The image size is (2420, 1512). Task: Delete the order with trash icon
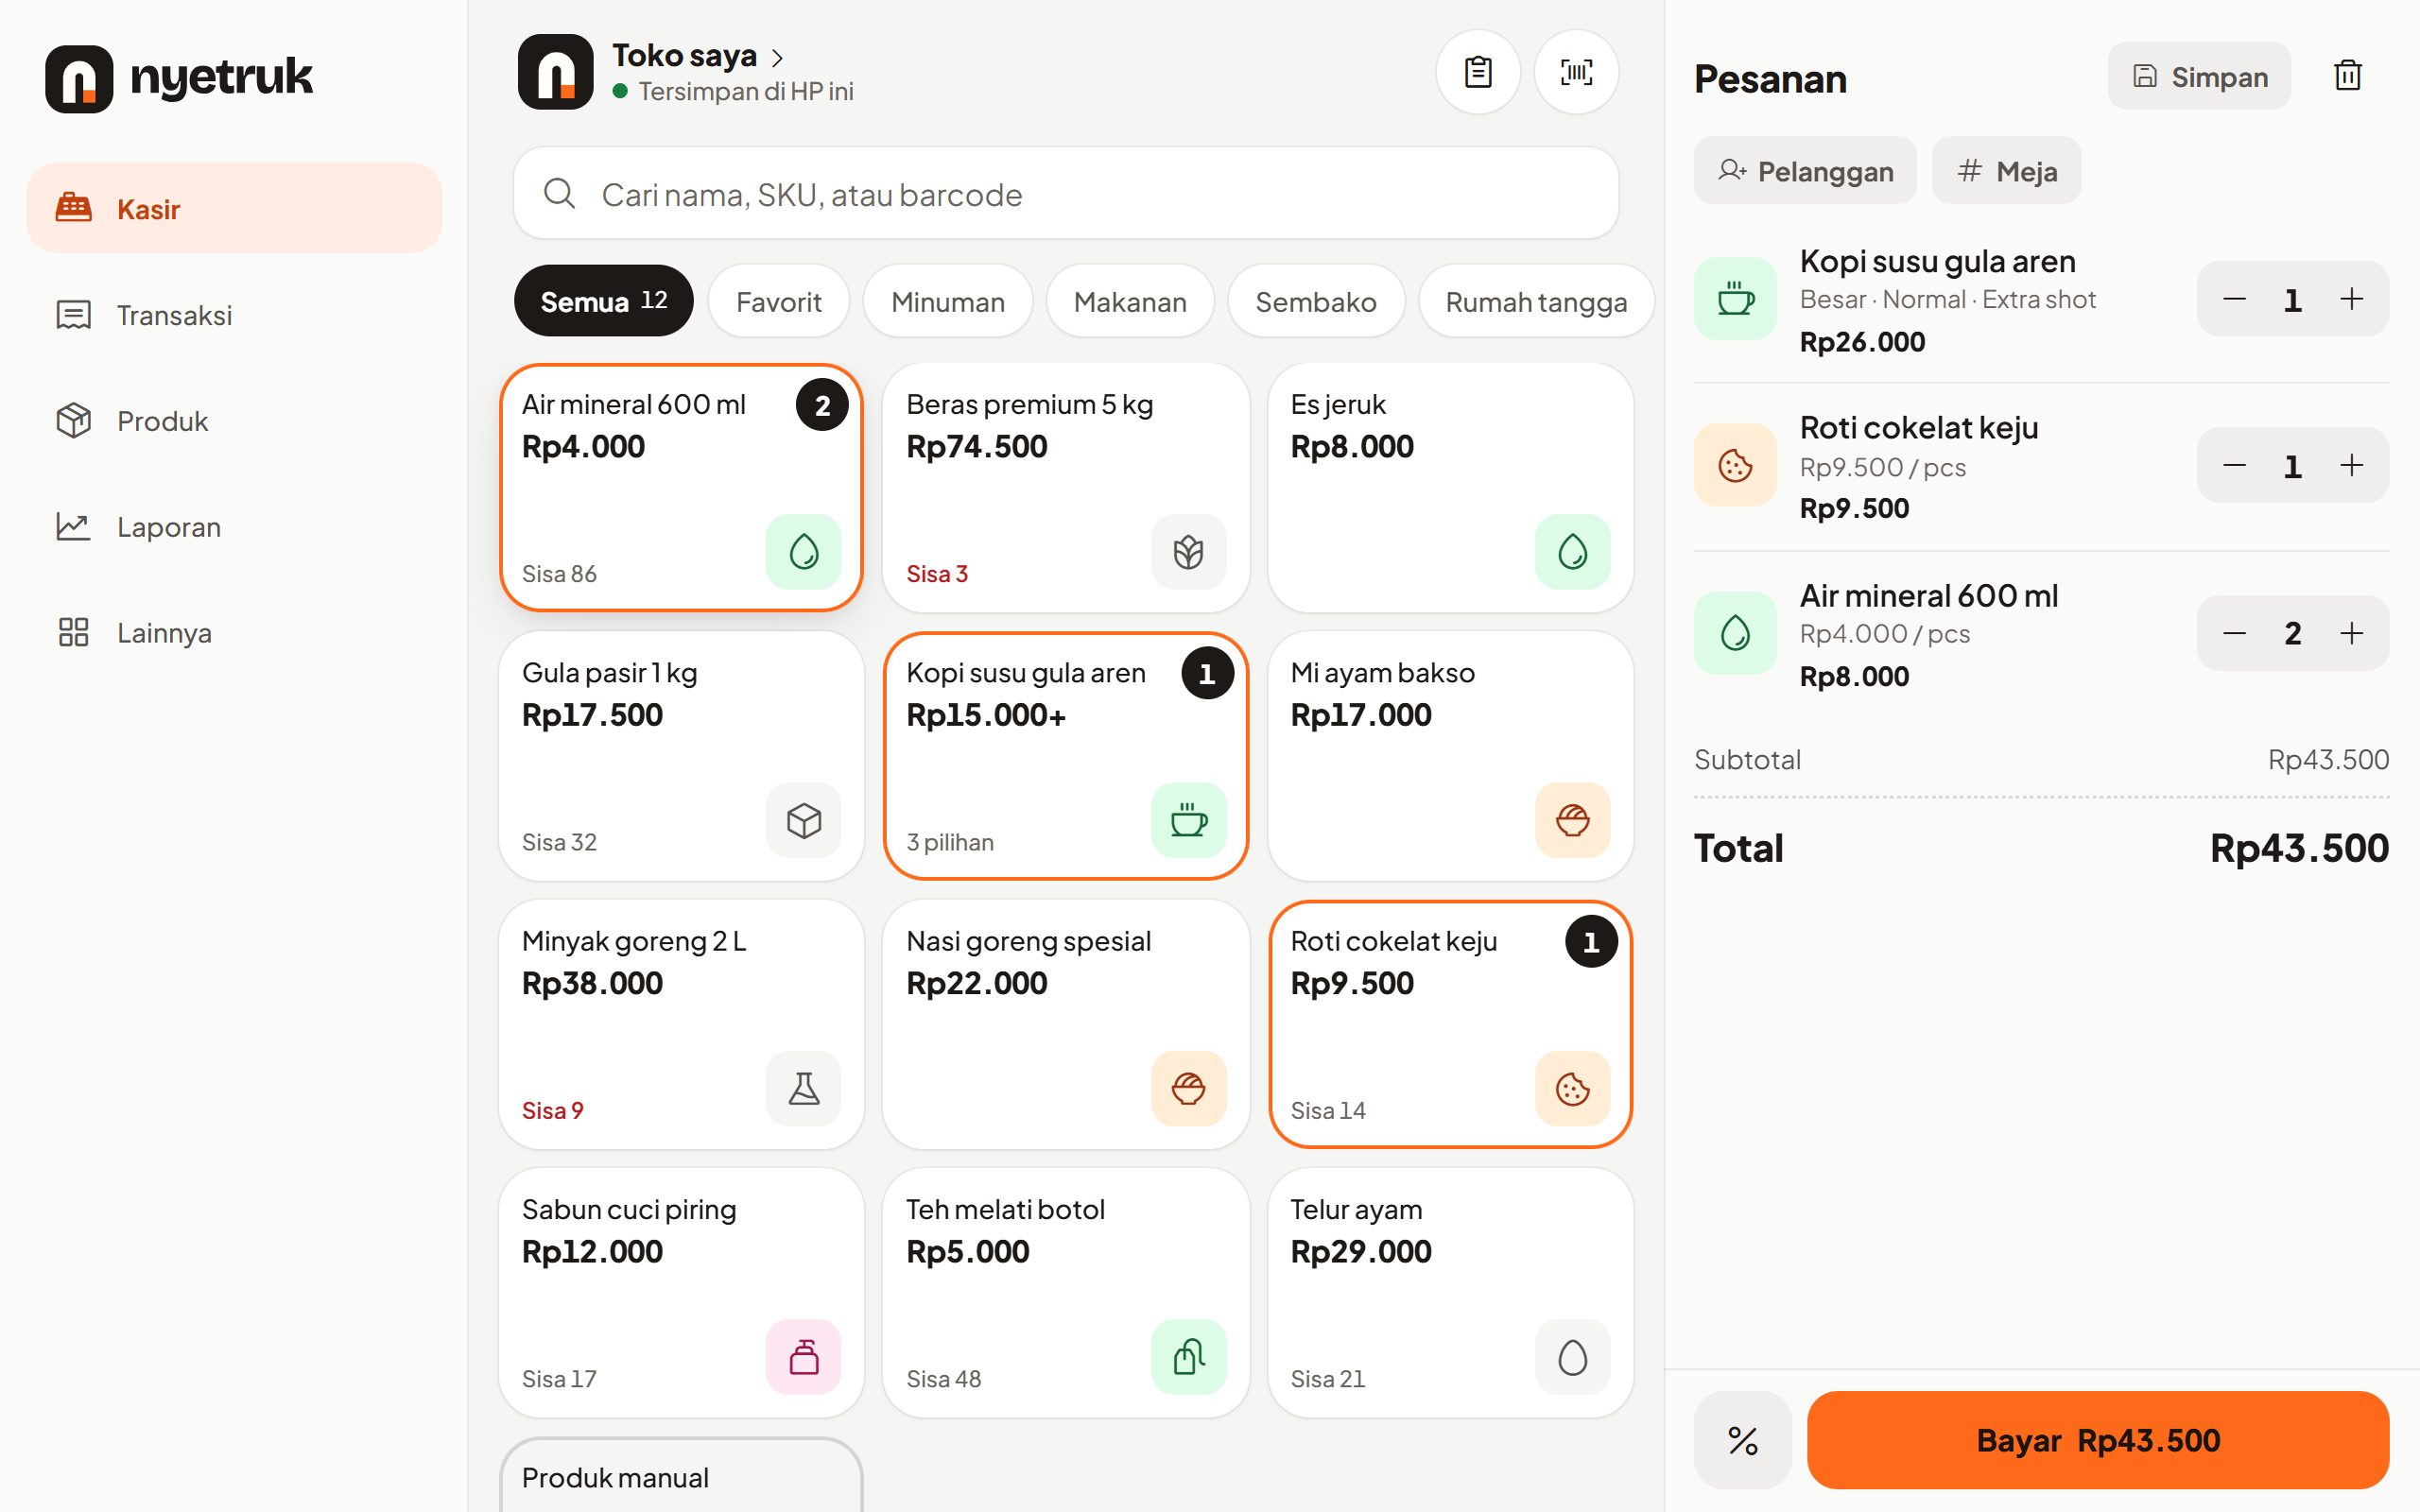point(2347,76)
